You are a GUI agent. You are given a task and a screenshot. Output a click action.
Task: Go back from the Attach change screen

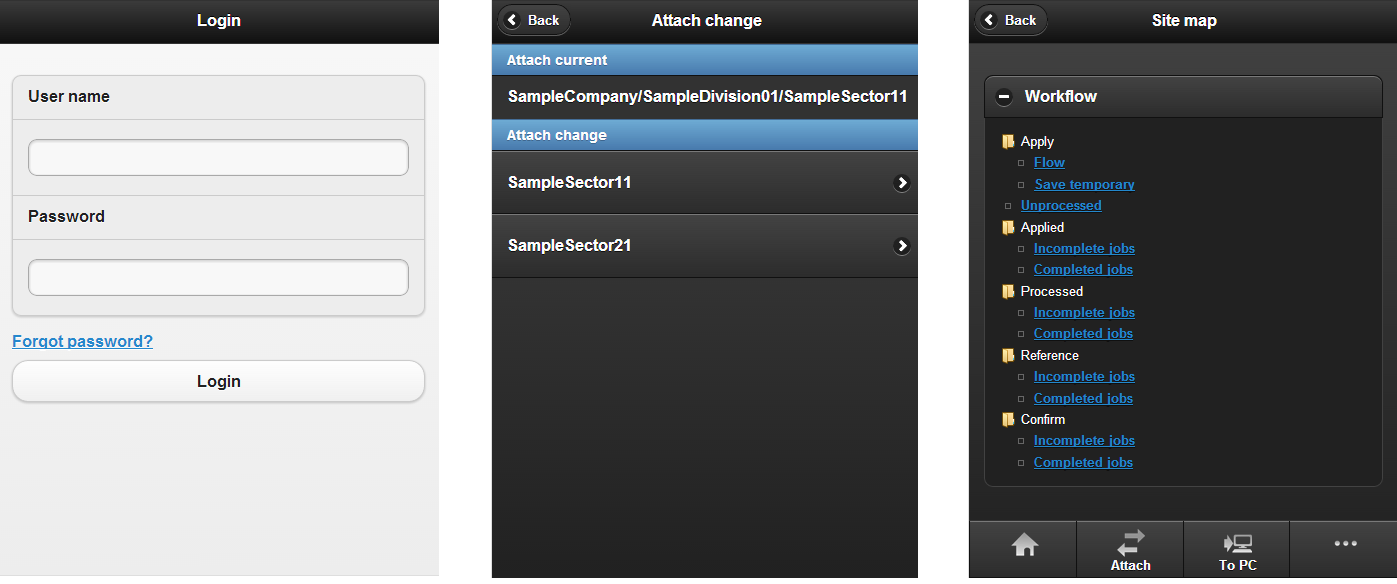[534, 20]
